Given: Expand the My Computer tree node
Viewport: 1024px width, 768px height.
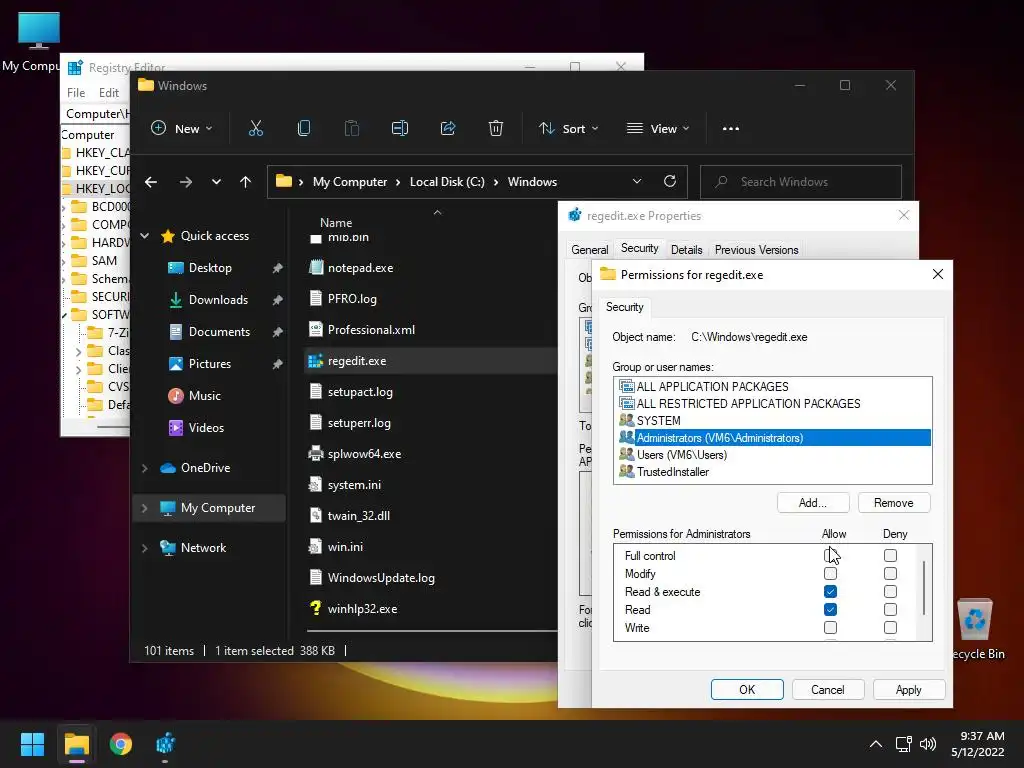Looking at the screenshot, I should click(145, 507).
